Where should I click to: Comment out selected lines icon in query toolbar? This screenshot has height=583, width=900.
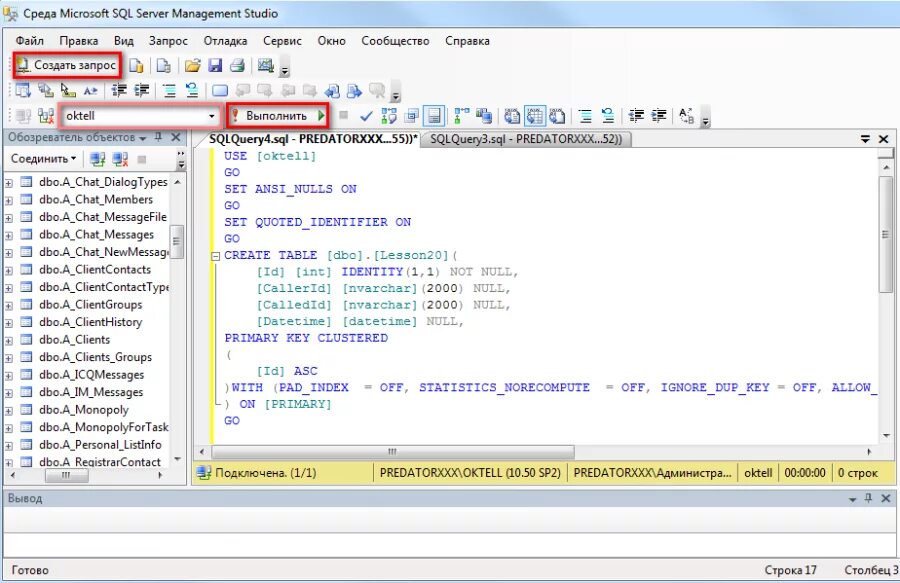point(585,116)
